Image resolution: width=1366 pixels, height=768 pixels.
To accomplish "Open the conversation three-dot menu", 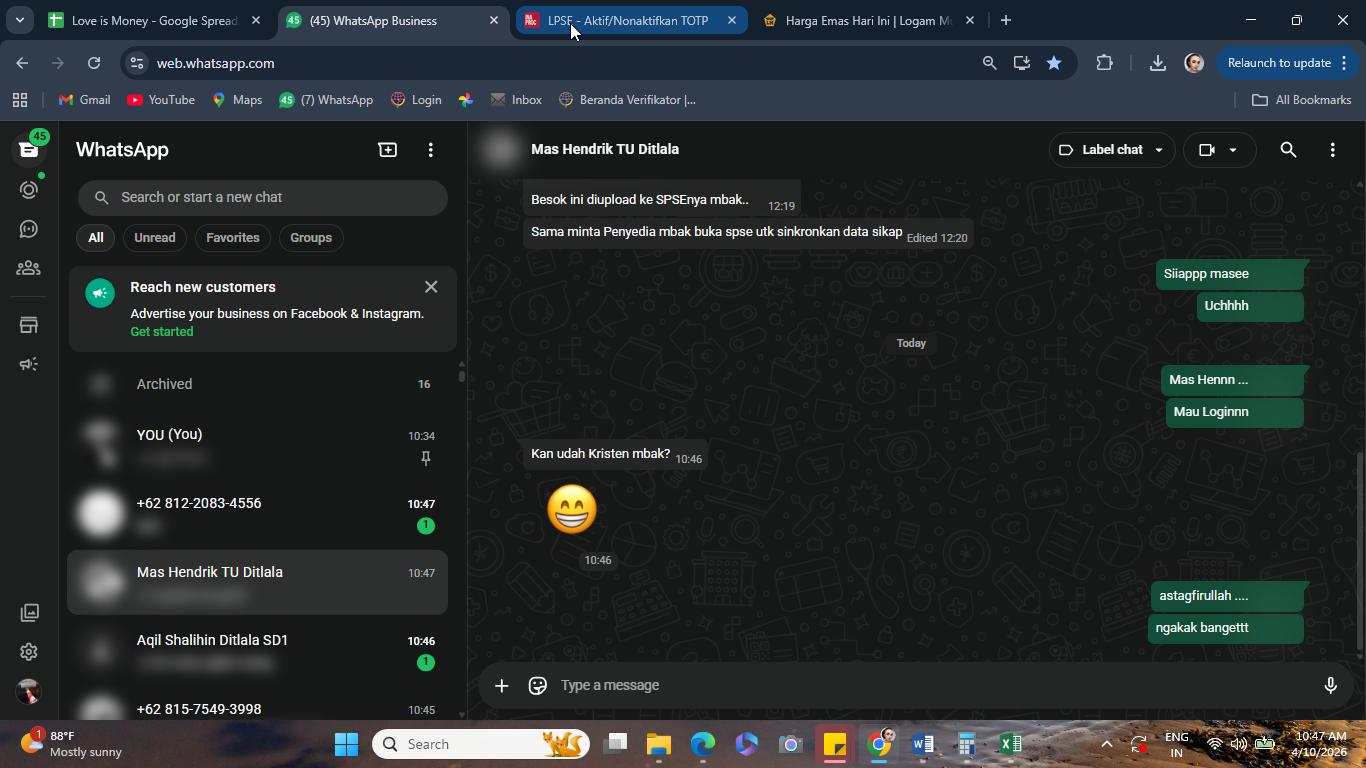I will click(1332, 150).
